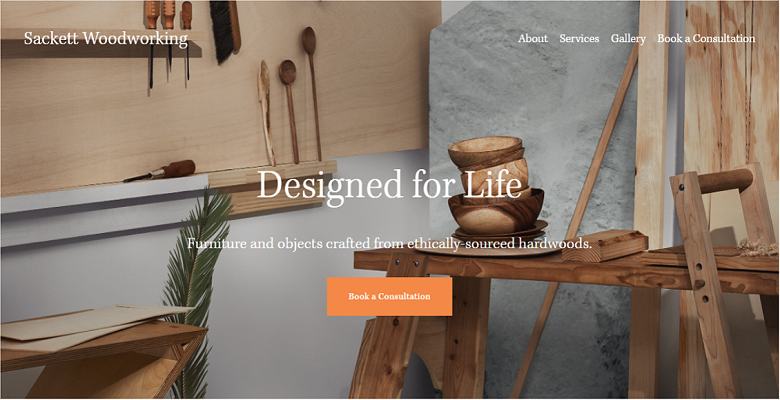Click the black-bristled hand brush
780x400 pixels.
[x=225, y=30]
